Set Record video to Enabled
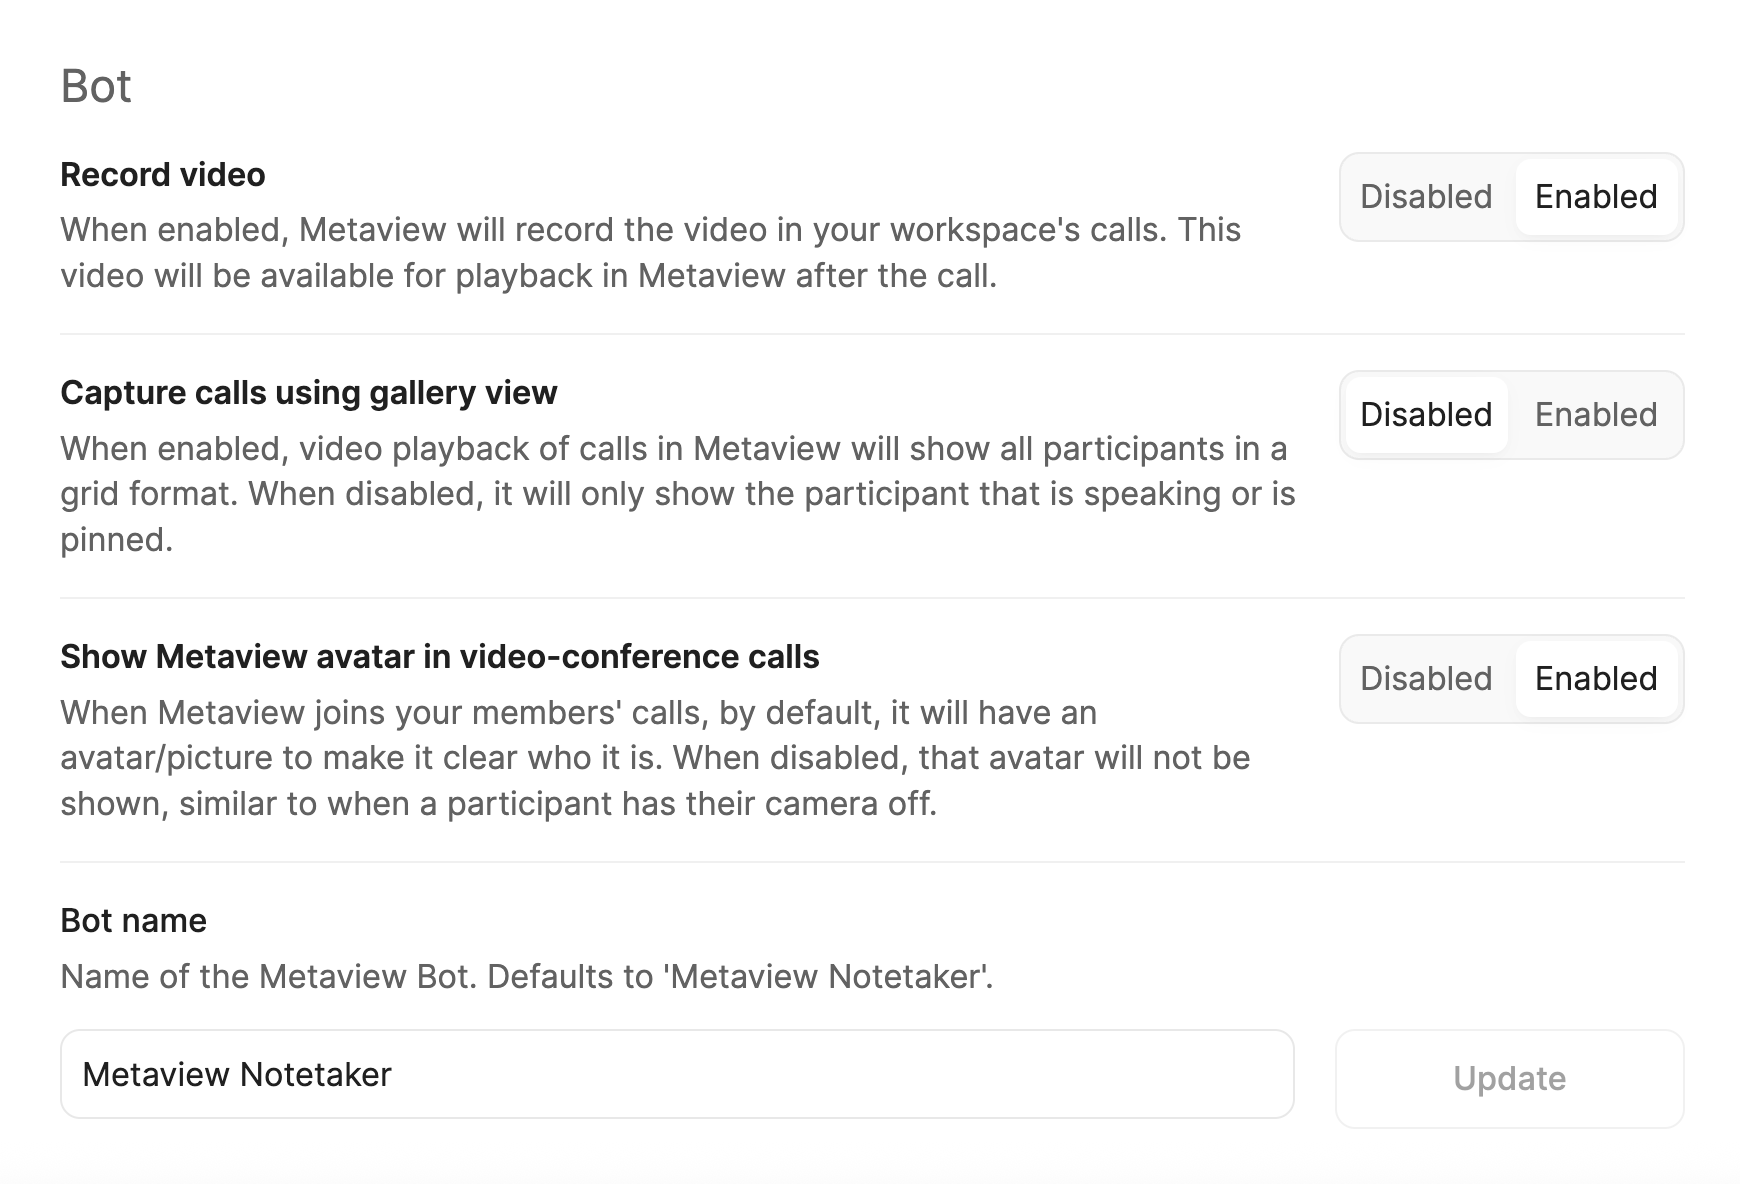 [1596, 197]
